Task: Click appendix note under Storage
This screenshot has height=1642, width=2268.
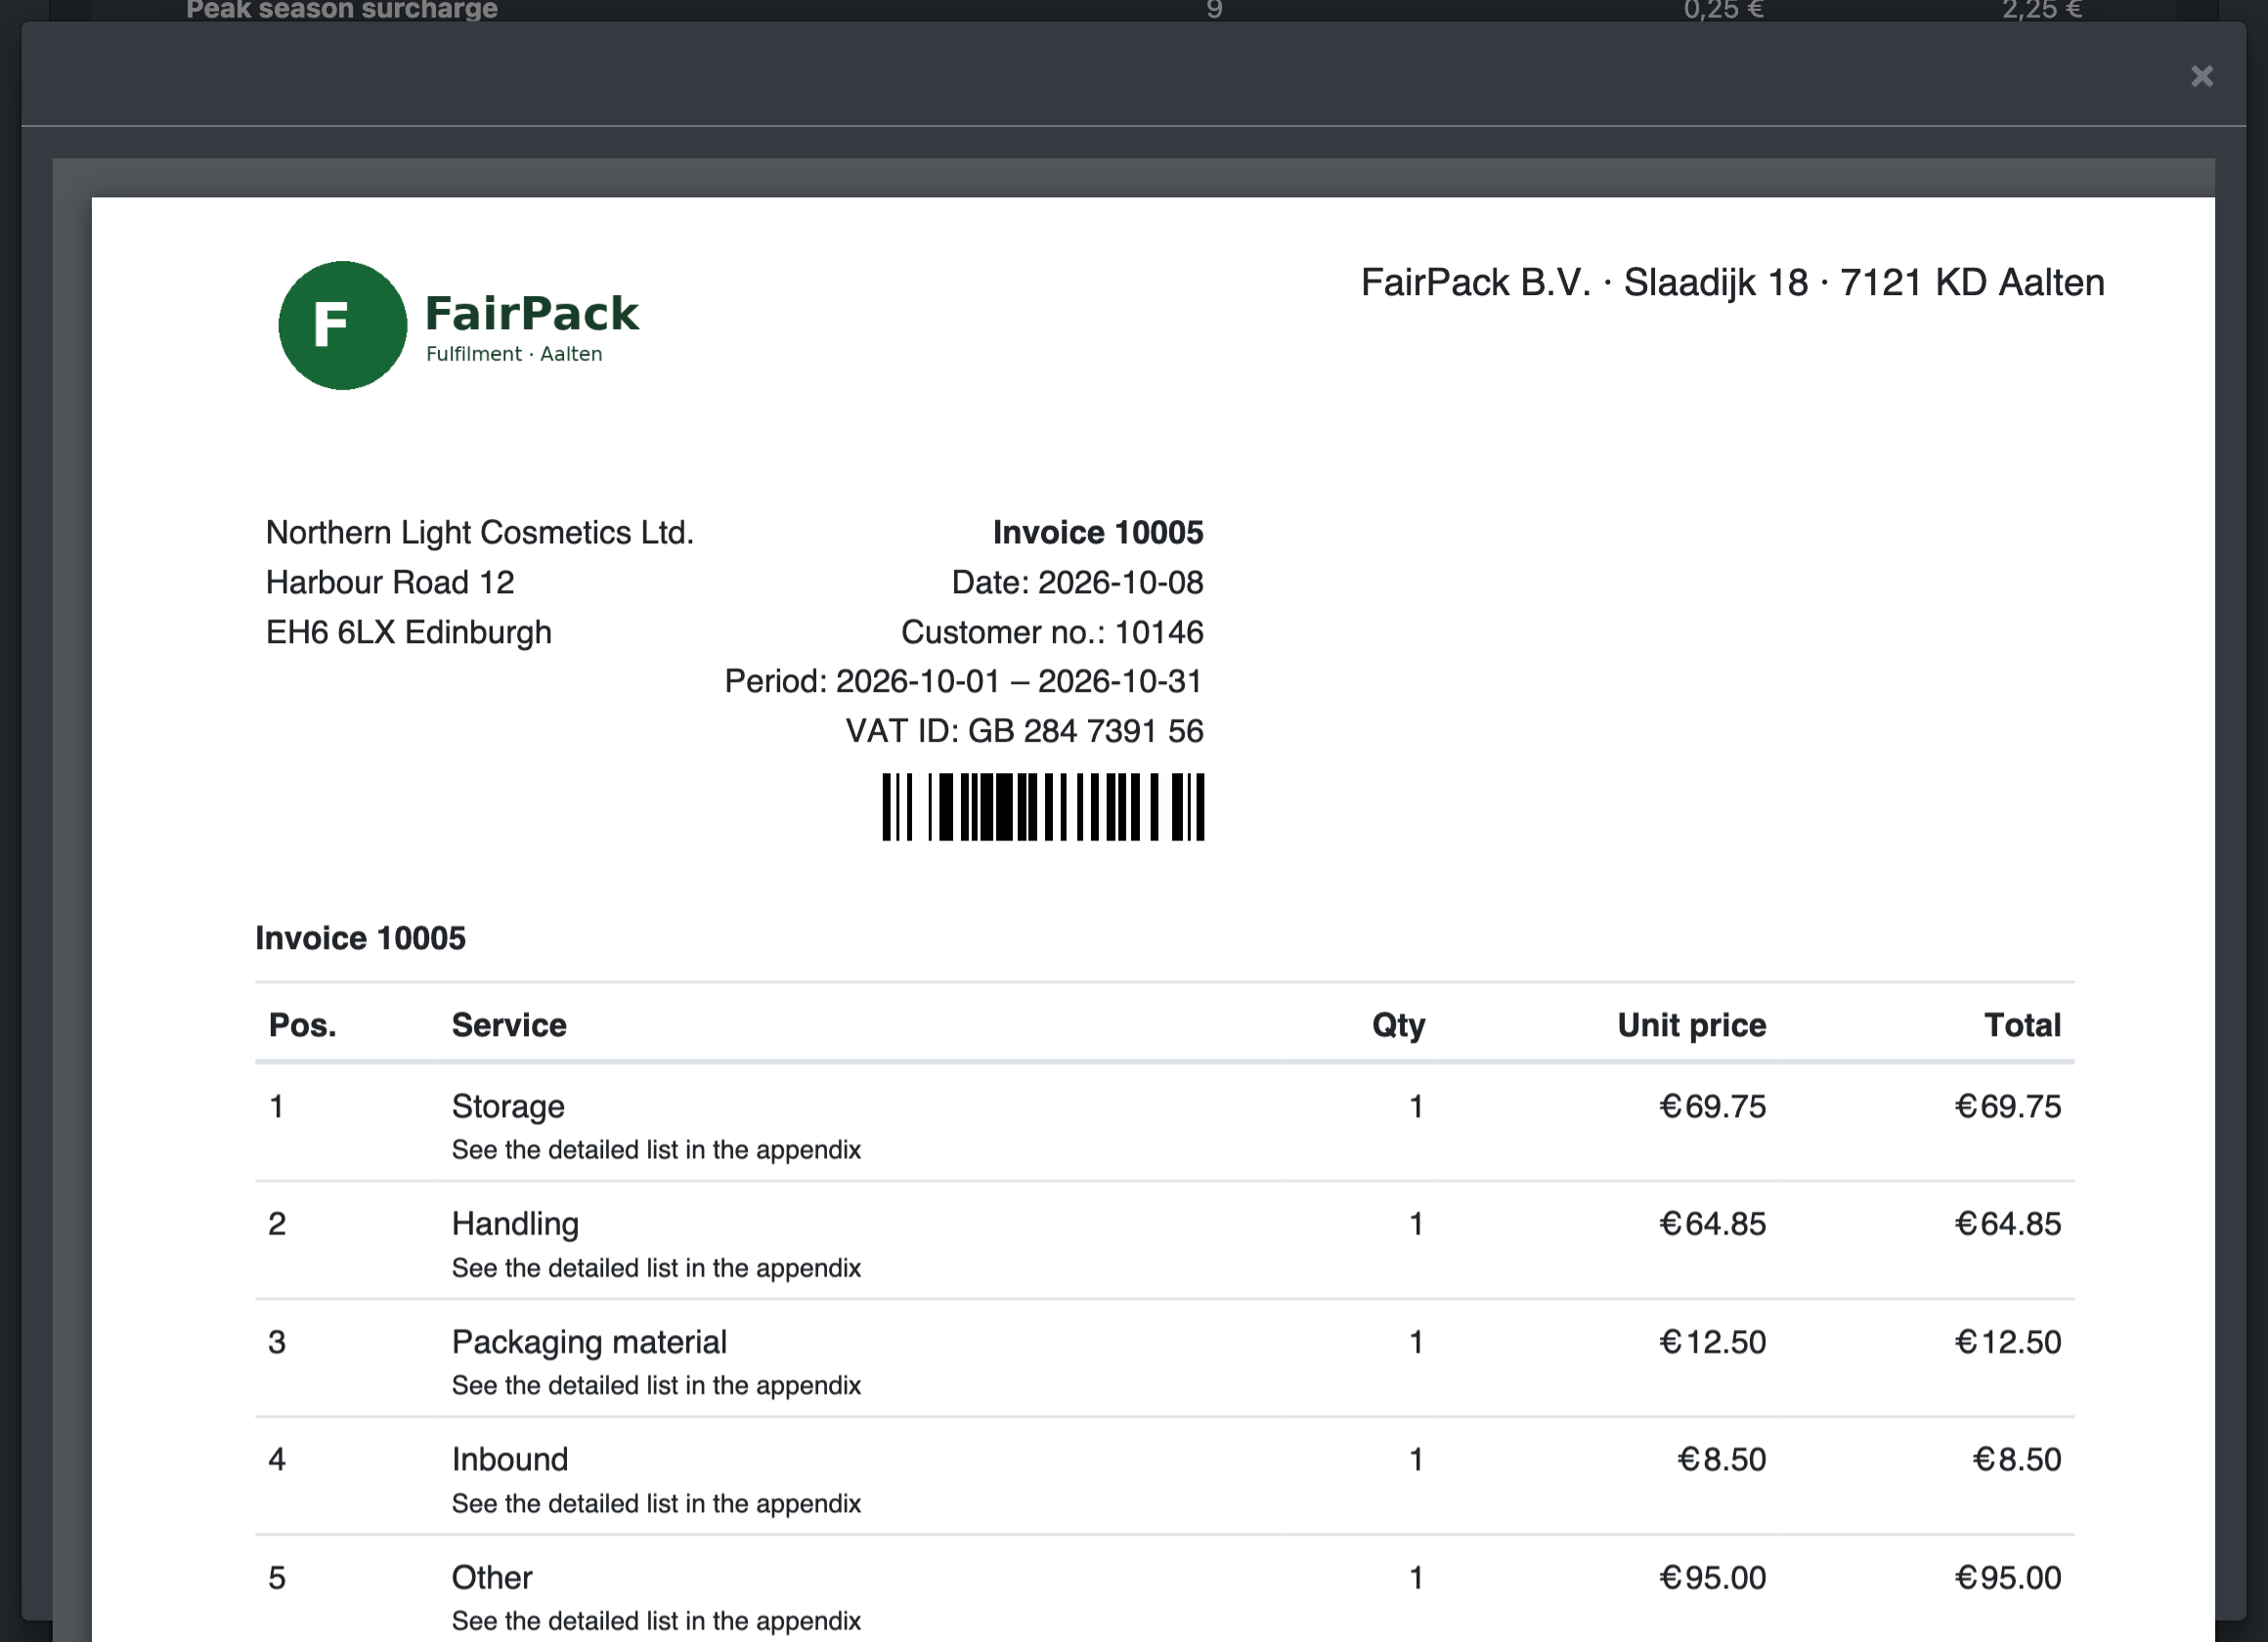Action: 656,1150
